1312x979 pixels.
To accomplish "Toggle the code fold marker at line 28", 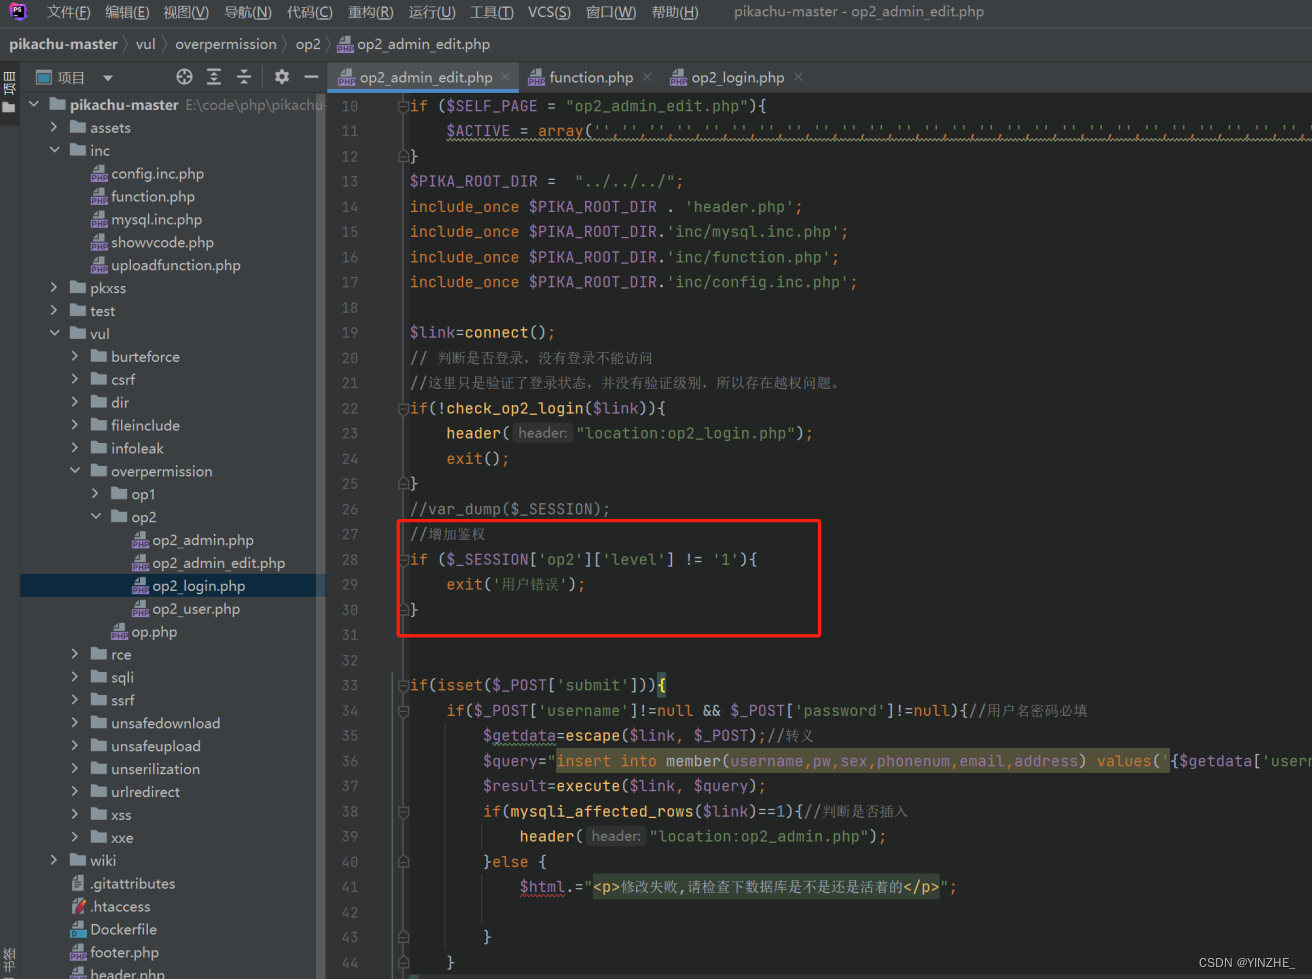I will click(403, 559).
